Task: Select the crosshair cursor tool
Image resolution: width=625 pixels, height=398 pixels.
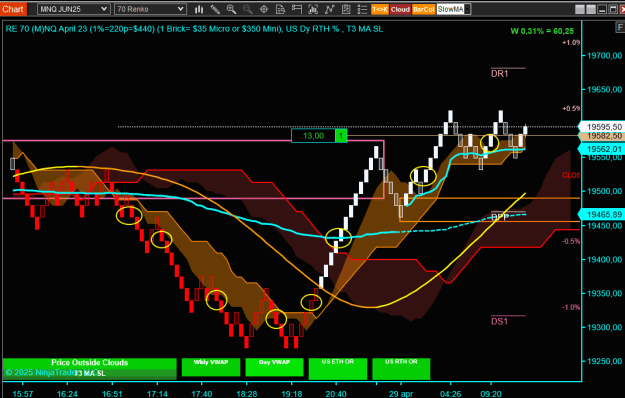Action: pos(264,9)
